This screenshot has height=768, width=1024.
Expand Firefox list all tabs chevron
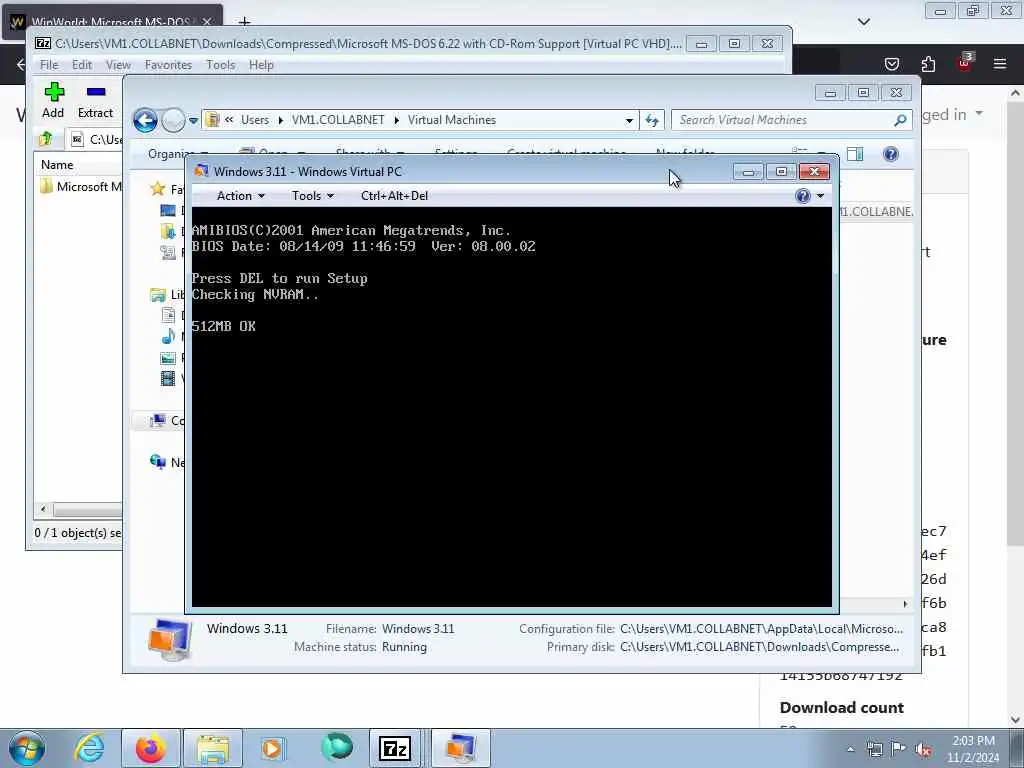tap(864, 22)
